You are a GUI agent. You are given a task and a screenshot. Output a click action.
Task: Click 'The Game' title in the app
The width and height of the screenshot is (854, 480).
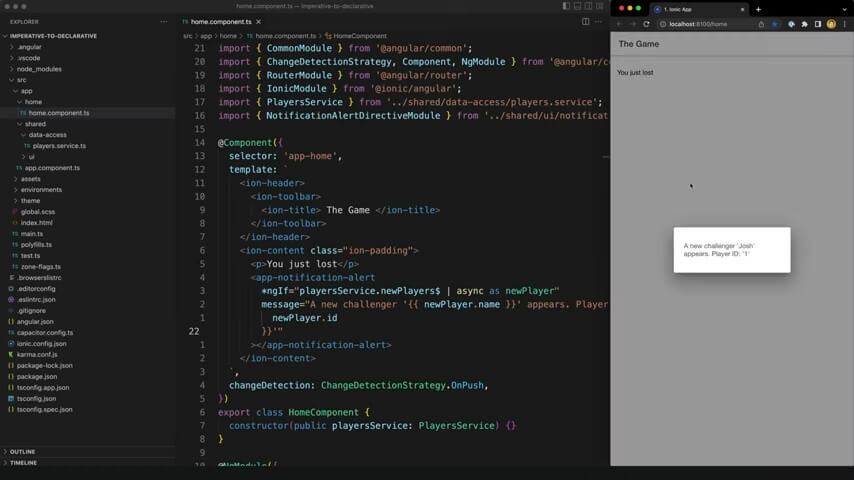[x=638, y=44]
